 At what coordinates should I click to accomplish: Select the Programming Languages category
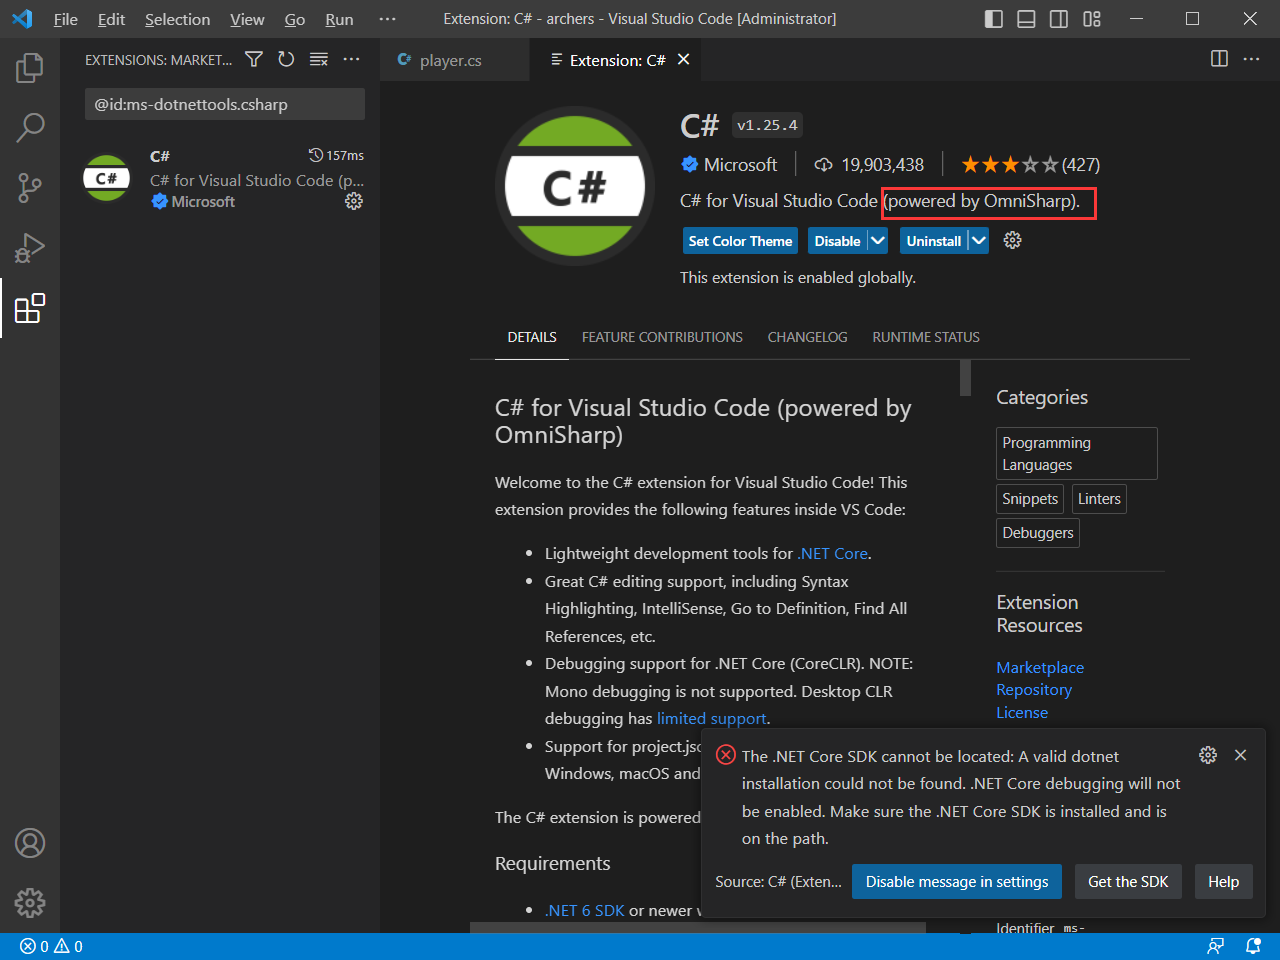(x=1077, y=454)
